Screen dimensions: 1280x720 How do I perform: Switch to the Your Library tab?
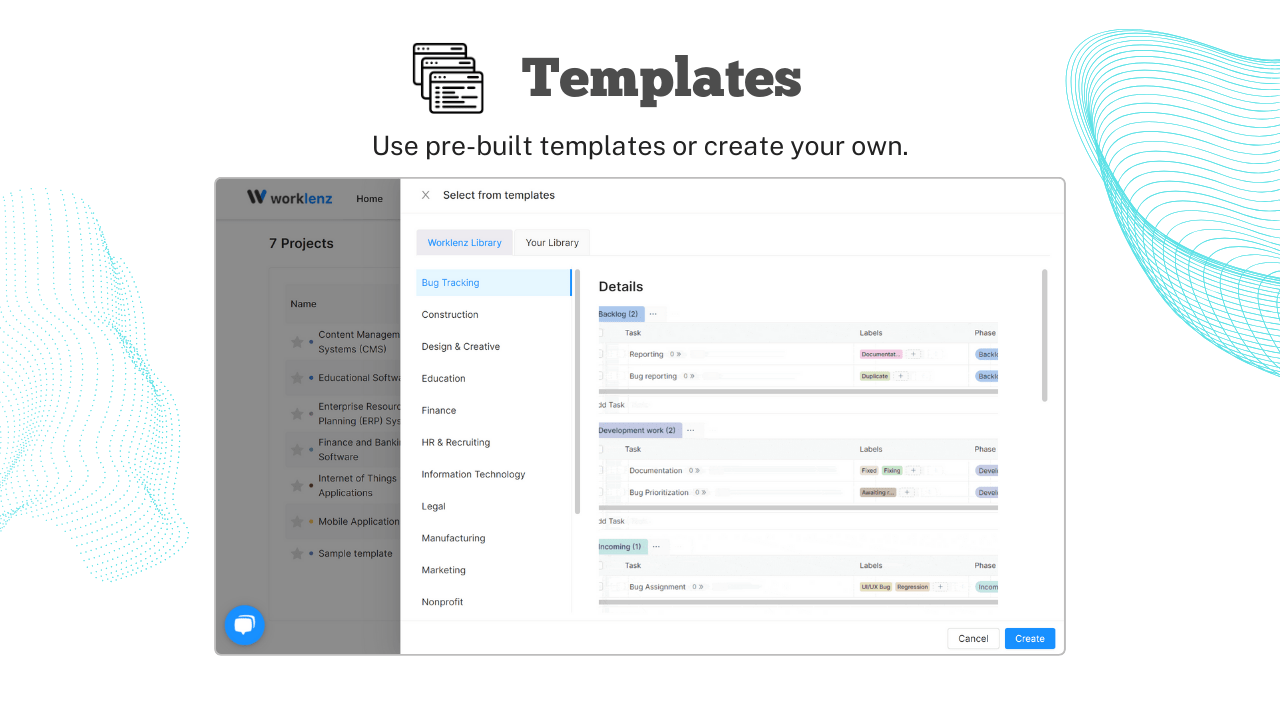click(x=552, y=242)
